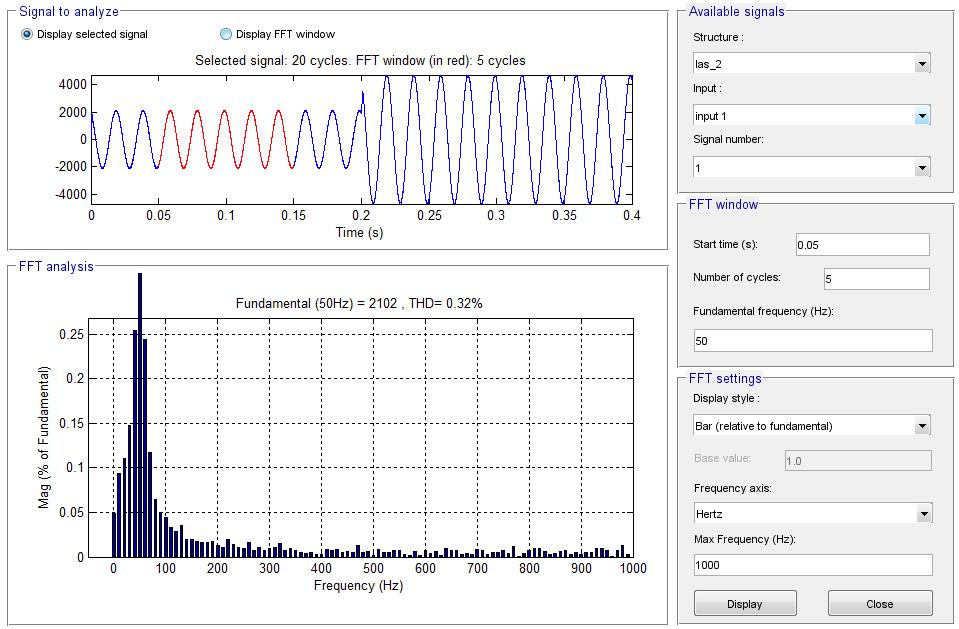Edit the Fundamental frequency field
Screen dimensions: 959x629
(812, 341)
